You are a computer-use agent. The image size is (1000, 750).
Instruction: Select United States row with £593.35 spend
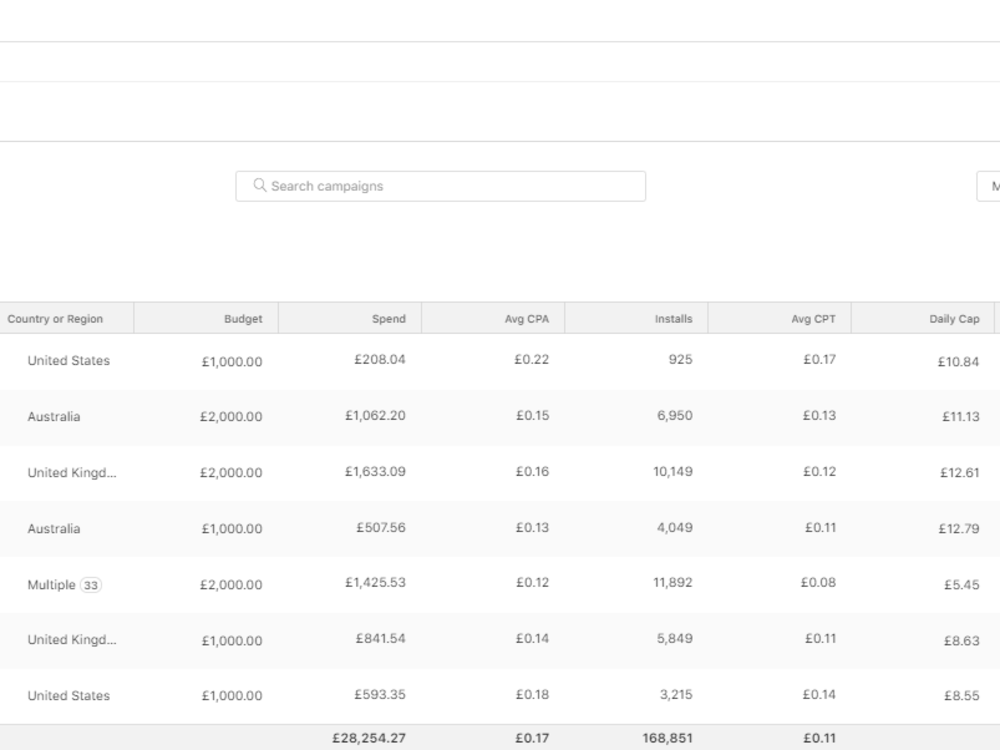tap(500, 696)
